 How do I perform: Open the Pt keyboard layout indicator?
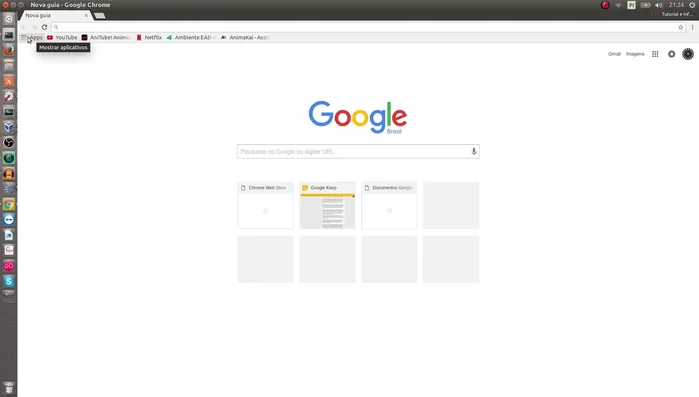click(631, 5)
